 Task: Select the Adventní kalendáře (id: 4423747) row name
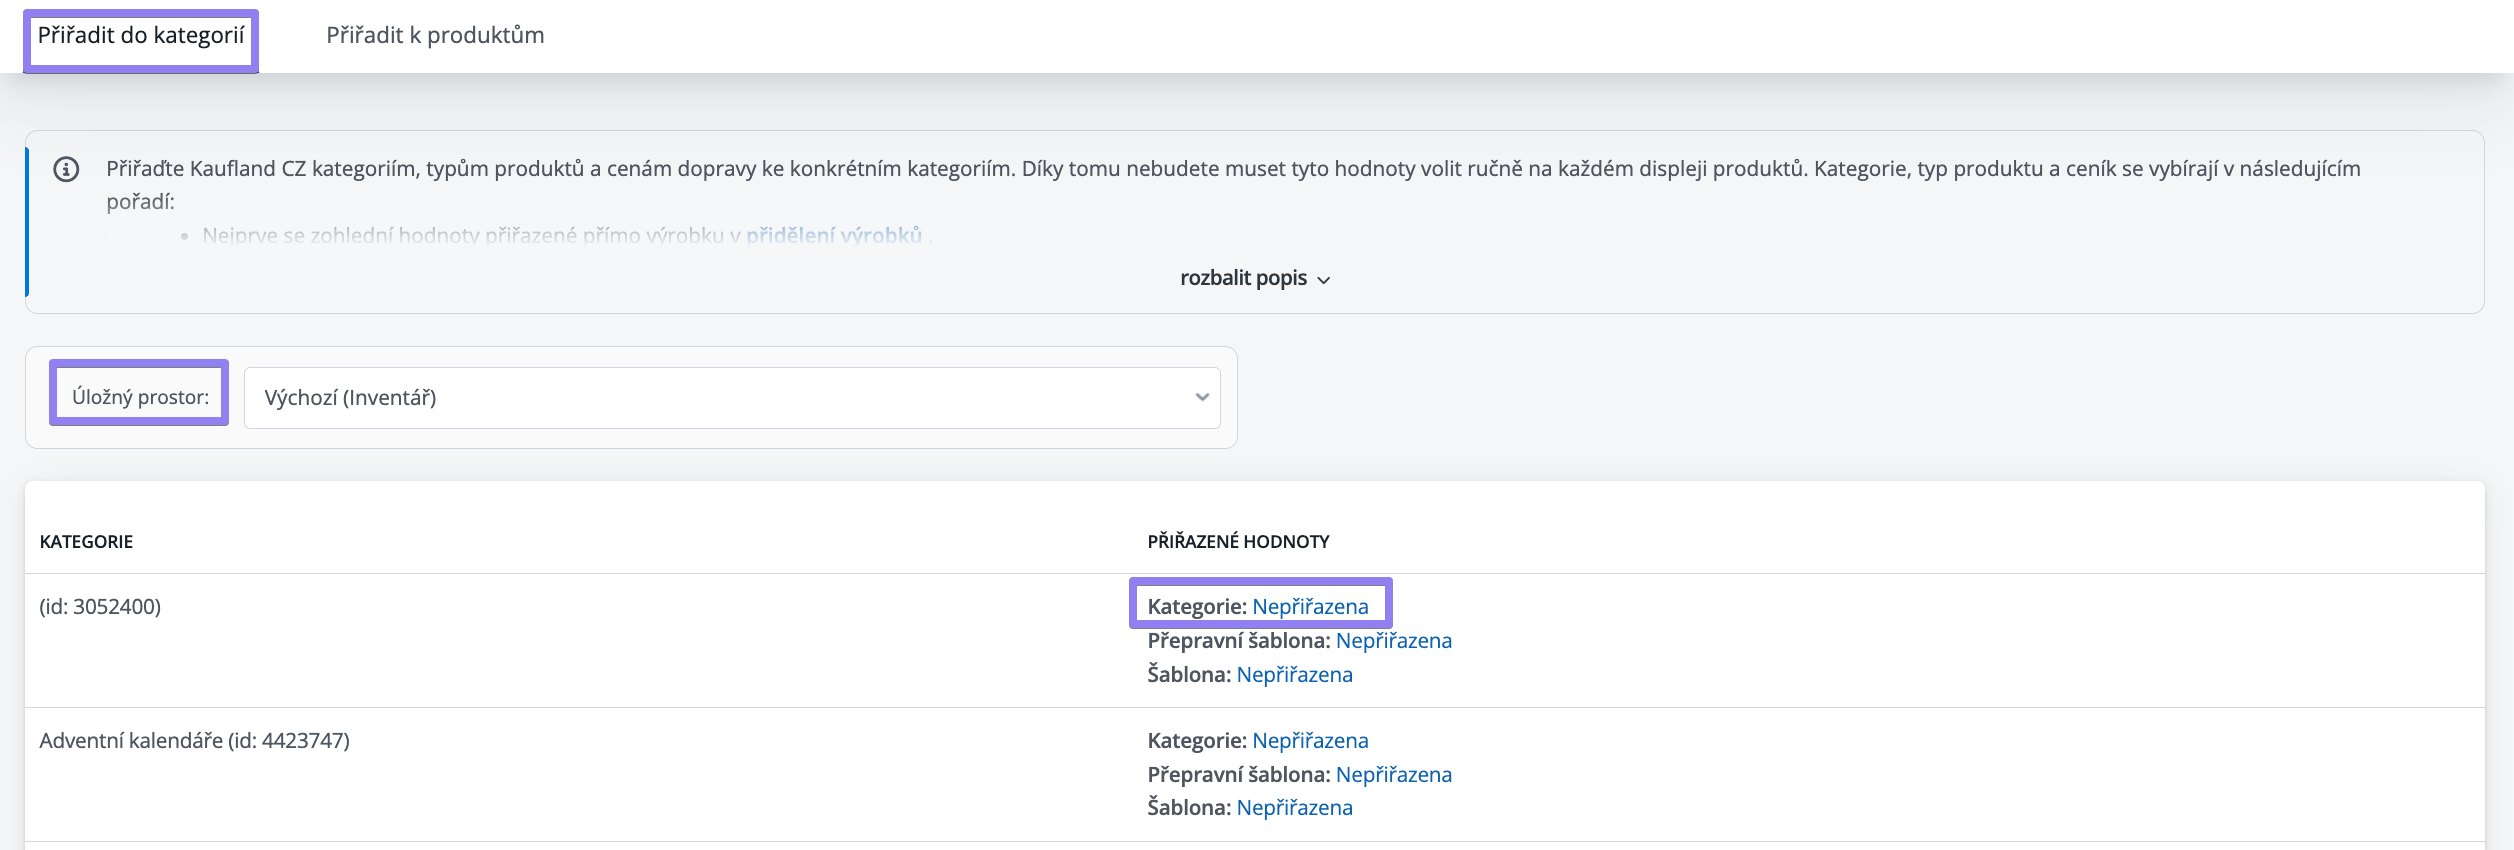point(194,740)
